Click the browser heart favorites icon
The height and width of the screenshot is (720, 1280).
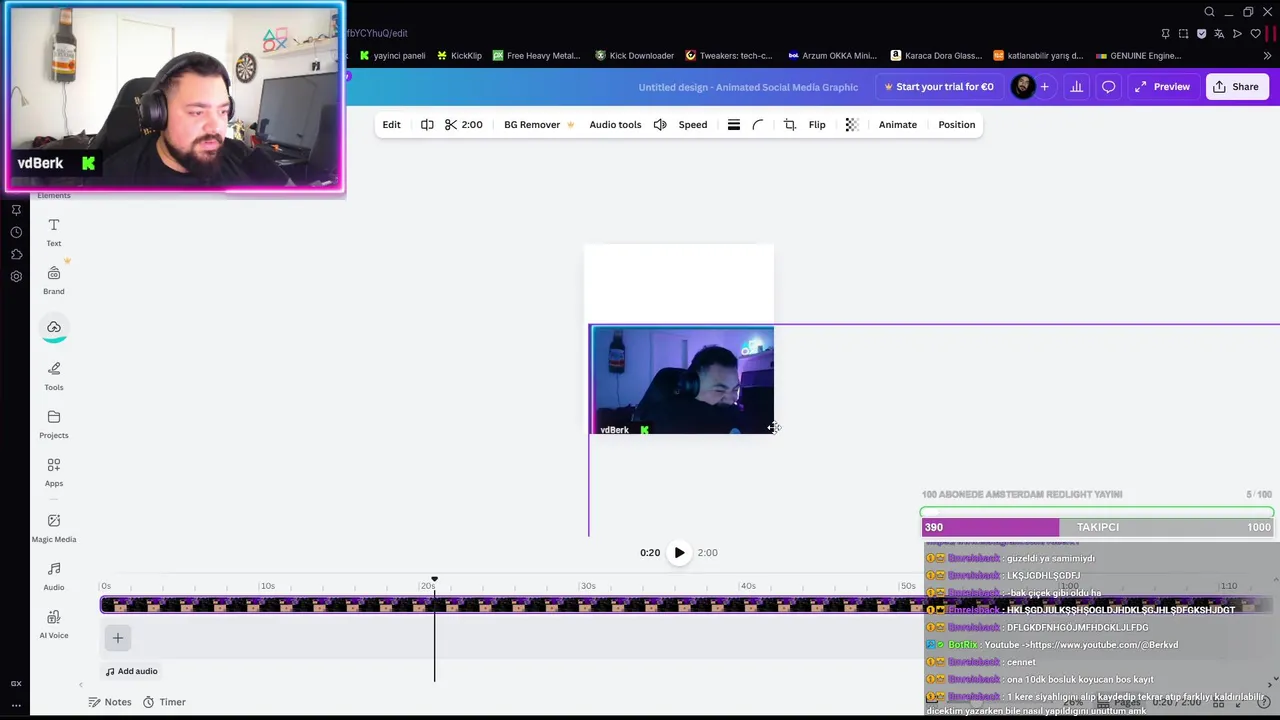(1255, 34)
